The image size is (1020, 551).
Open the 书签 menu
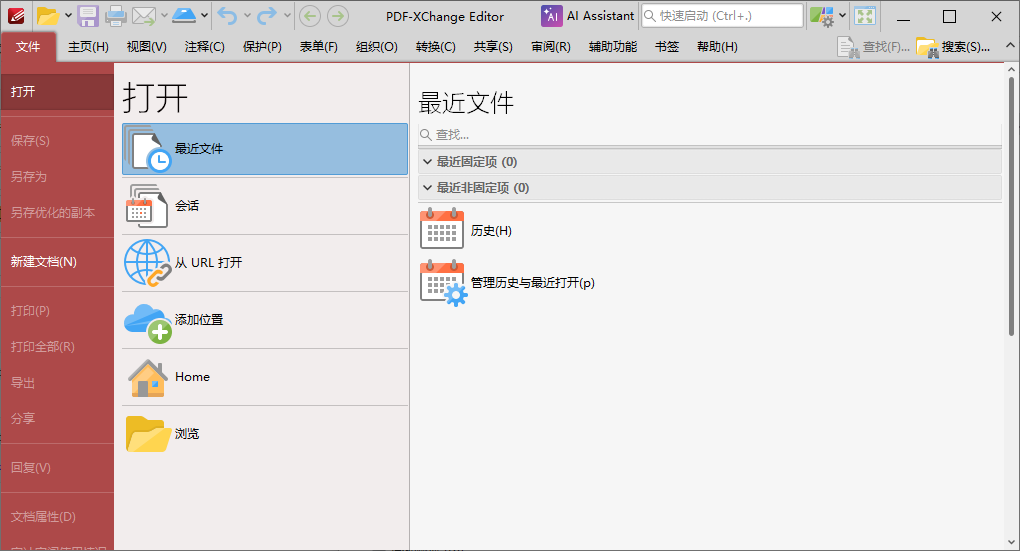point(667,47)
